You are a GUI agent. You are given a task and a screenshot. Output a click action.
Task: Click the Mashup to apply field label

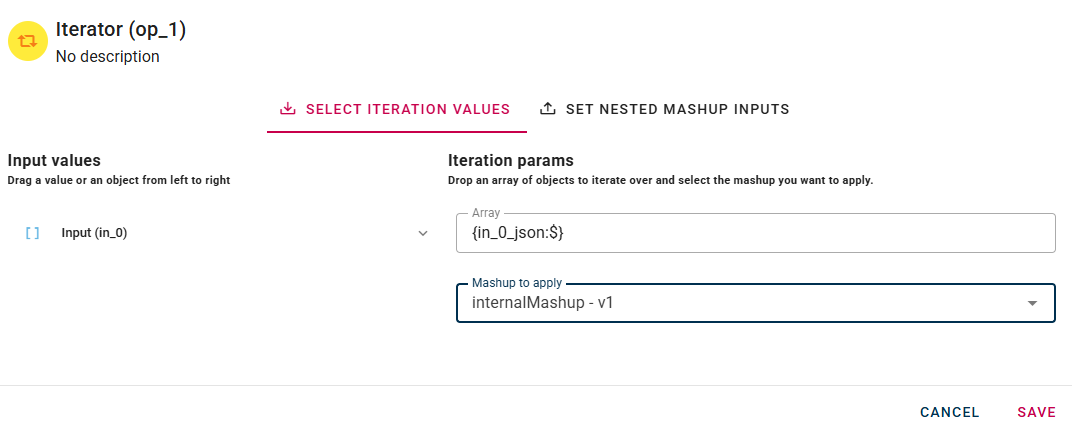(518, 283)
